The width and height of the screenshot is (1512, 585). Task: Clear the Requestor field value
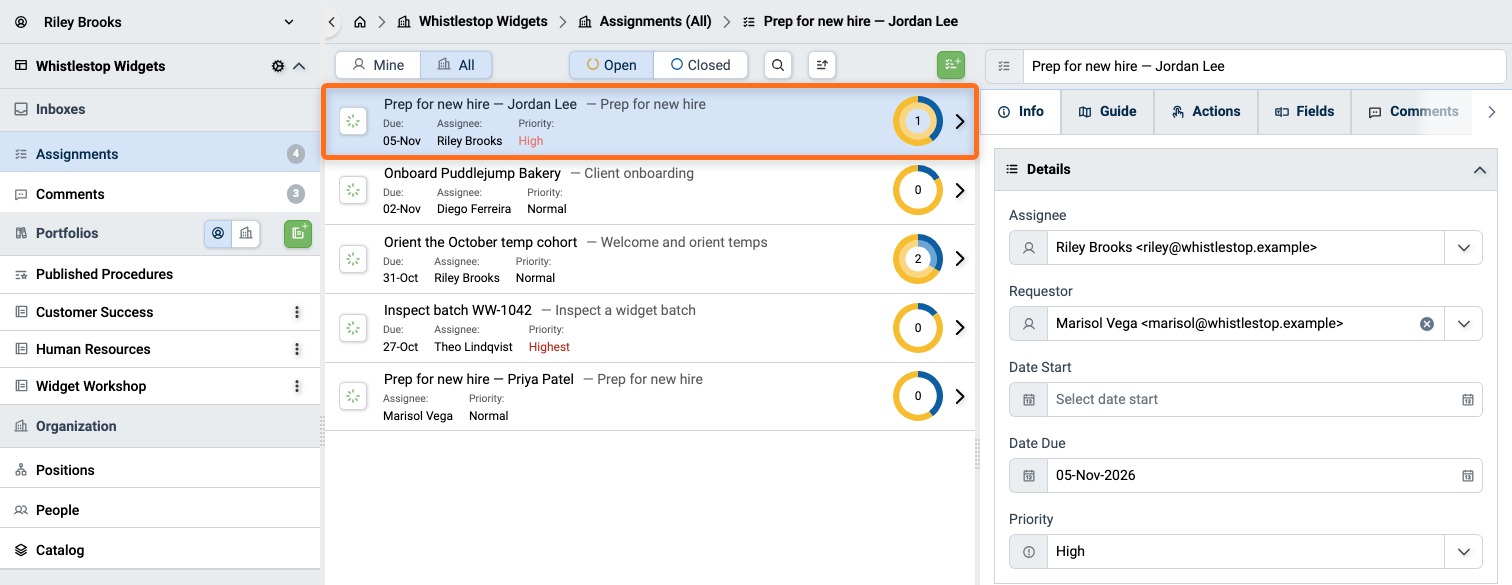pyautogui.click(x=1427, y=323)
